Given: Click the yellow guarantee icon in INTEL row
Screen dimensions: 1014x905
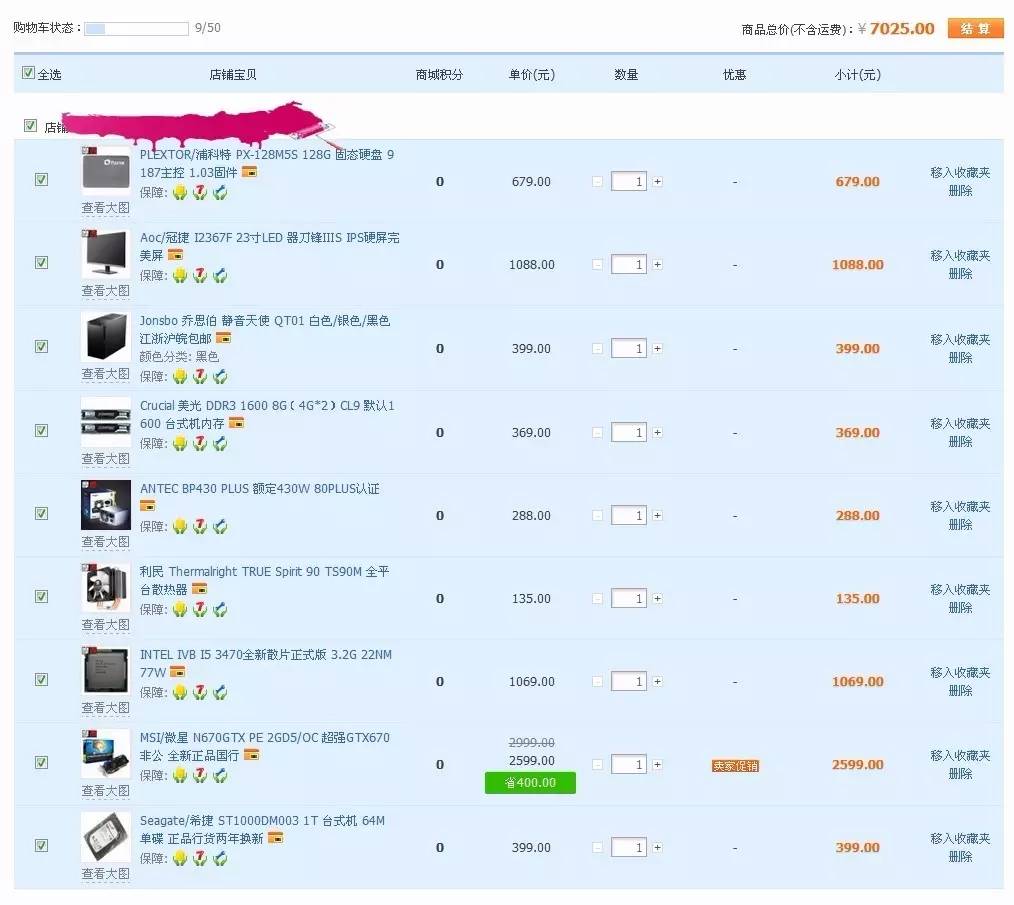Looking at the screenshot, I should coord(180,692).
